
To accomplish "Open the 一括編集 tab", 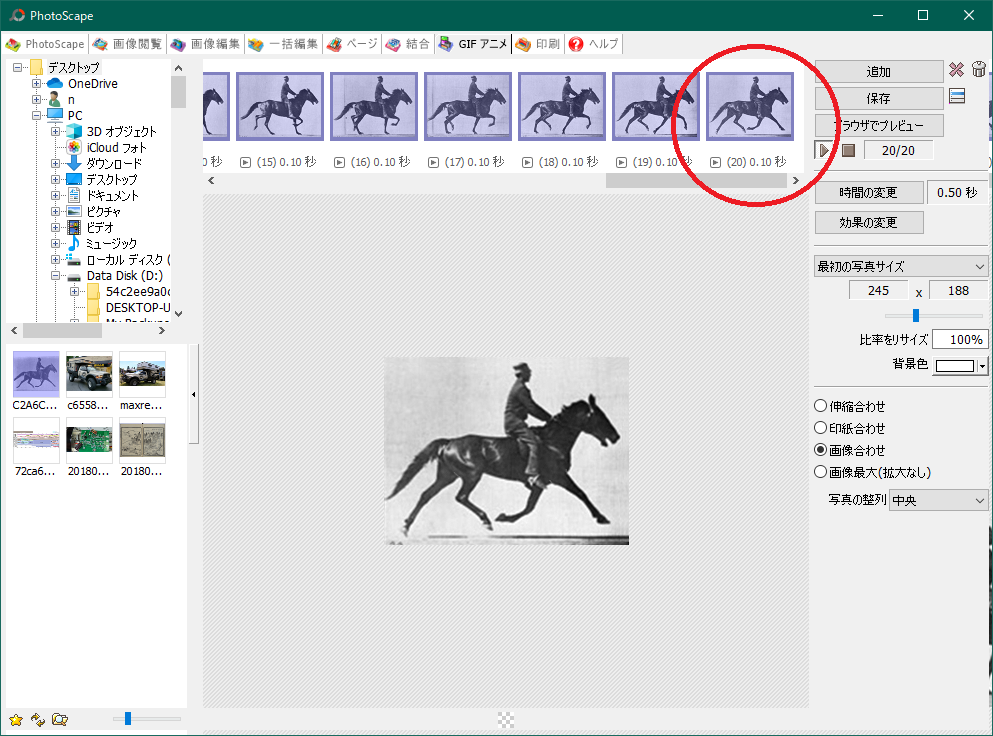I will coord(283,44).
